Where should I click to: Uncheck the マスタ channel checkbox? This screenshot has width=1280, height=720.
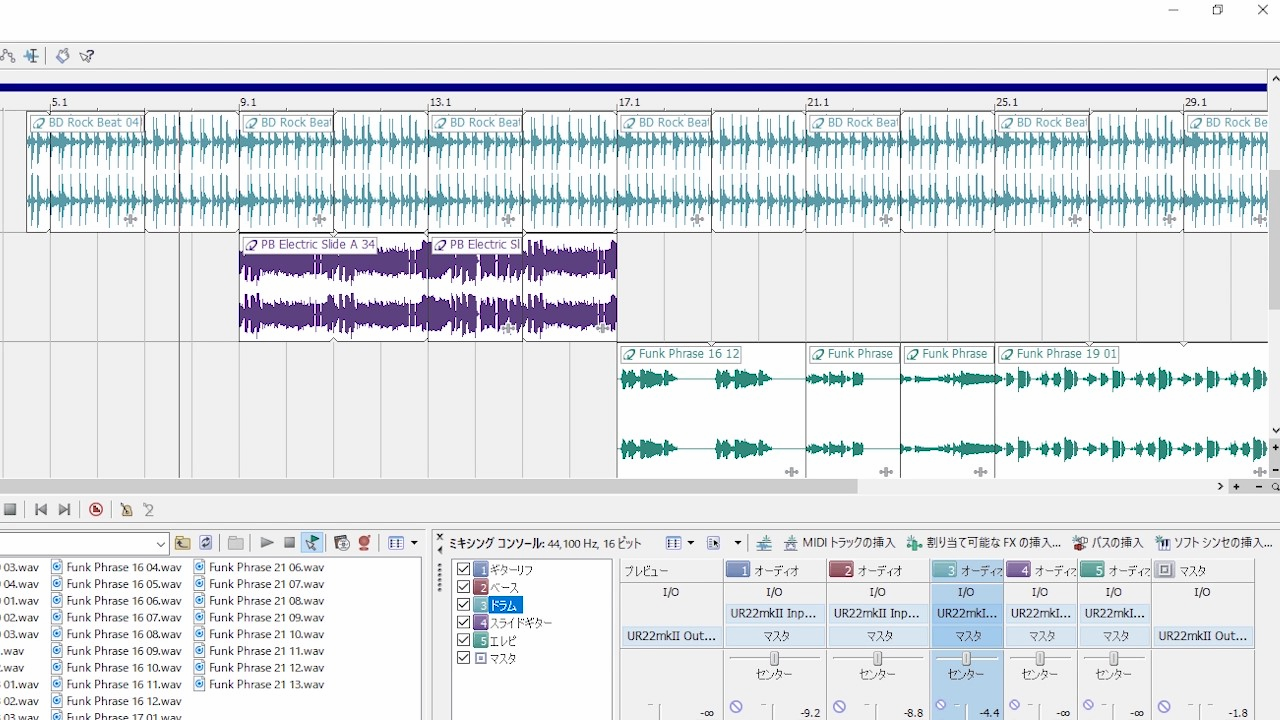click(x=463, y=658)
